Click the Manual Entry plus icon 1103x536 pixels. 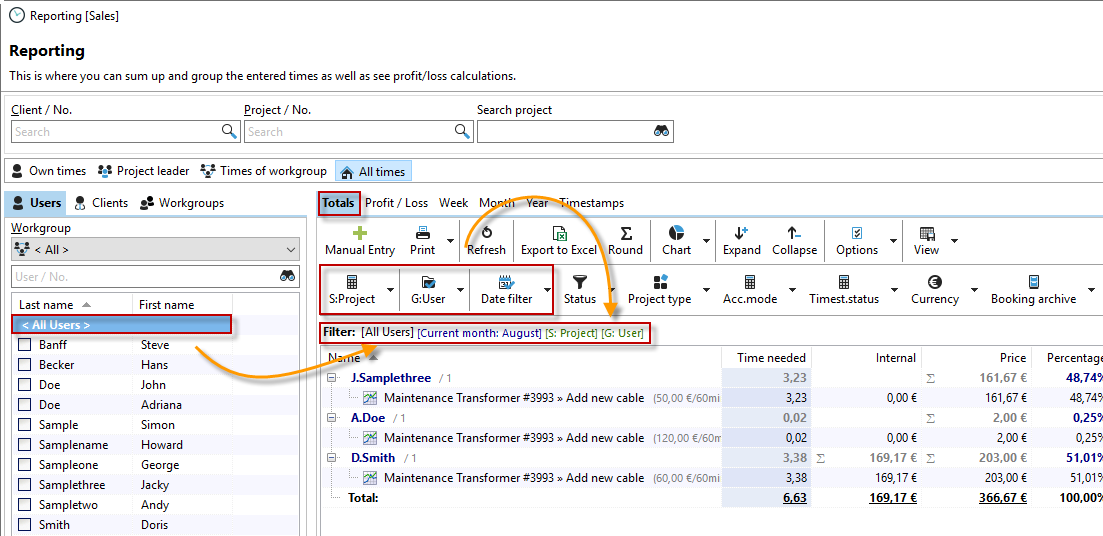(360, 232)
